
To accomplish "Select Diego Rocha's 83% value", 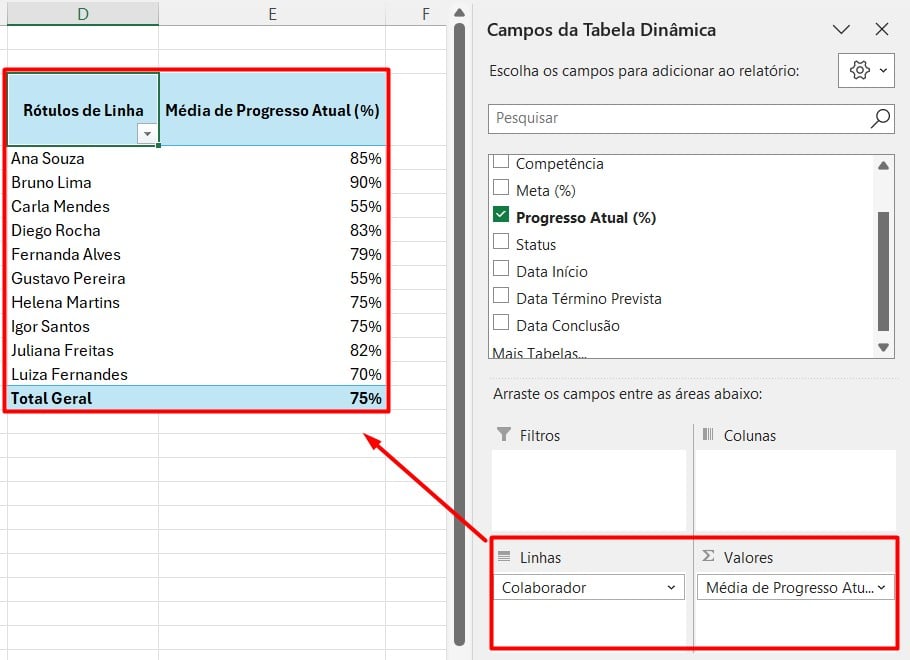I will pos(272,230).
